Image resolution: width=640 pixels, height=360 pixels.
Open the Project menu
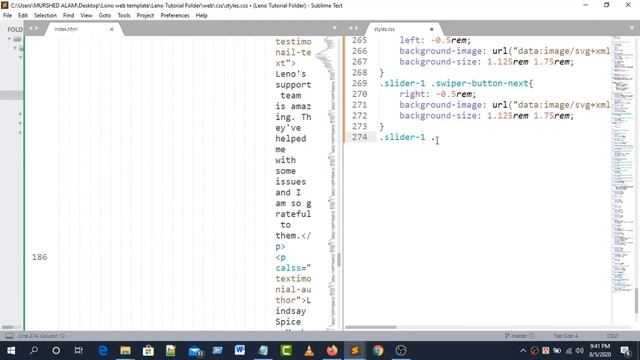pos(145,16)
